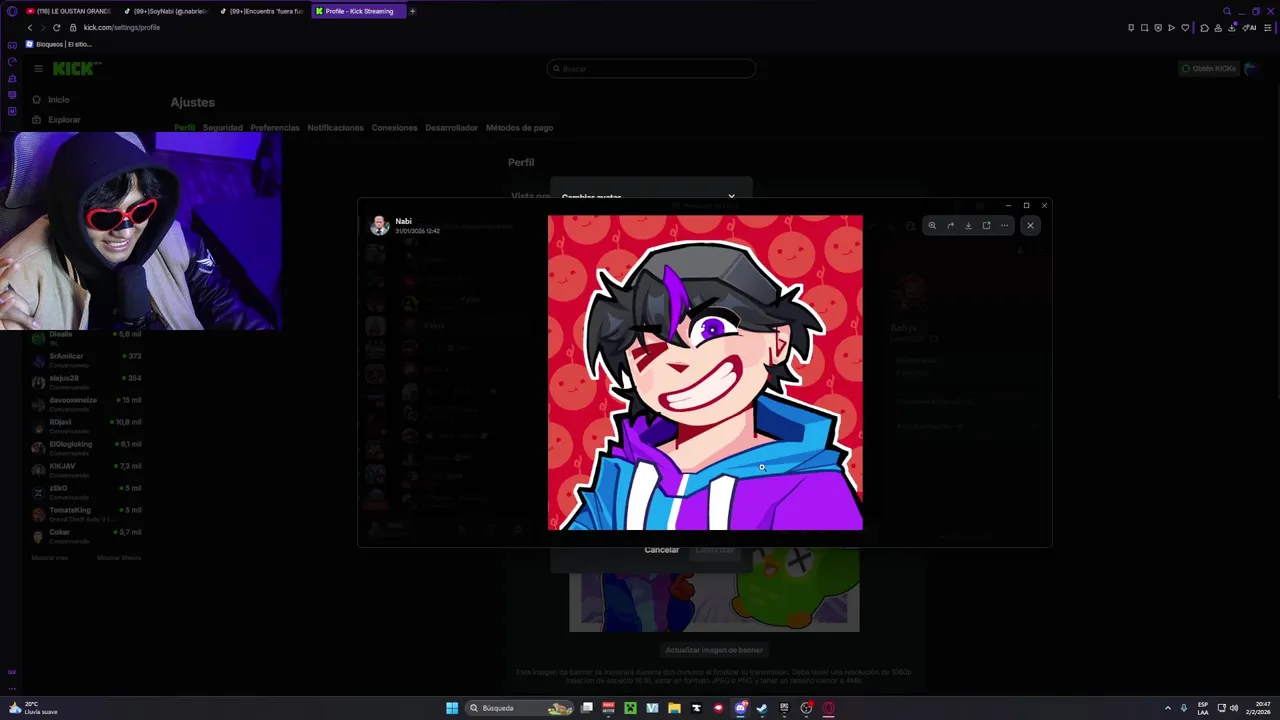This screenshot has height=720, width=1280.
Task: Click the Kick search field
Action: (x=651, y=69)
